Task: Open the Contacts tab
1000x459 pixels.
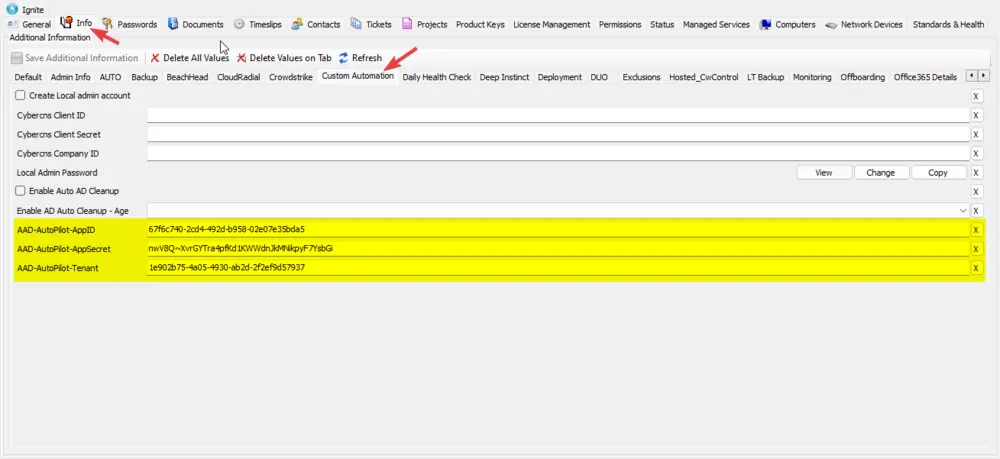Action: (316, 24)
